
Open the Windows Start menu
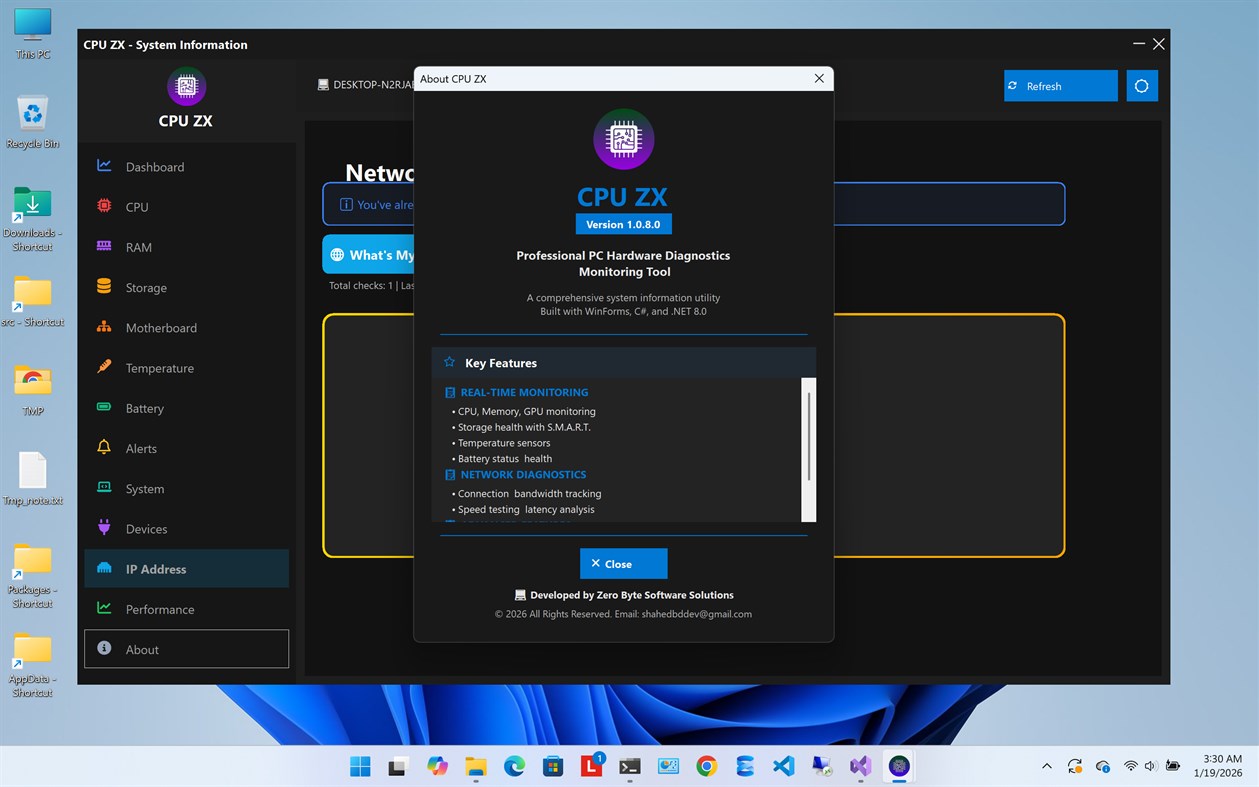(360, 767)
